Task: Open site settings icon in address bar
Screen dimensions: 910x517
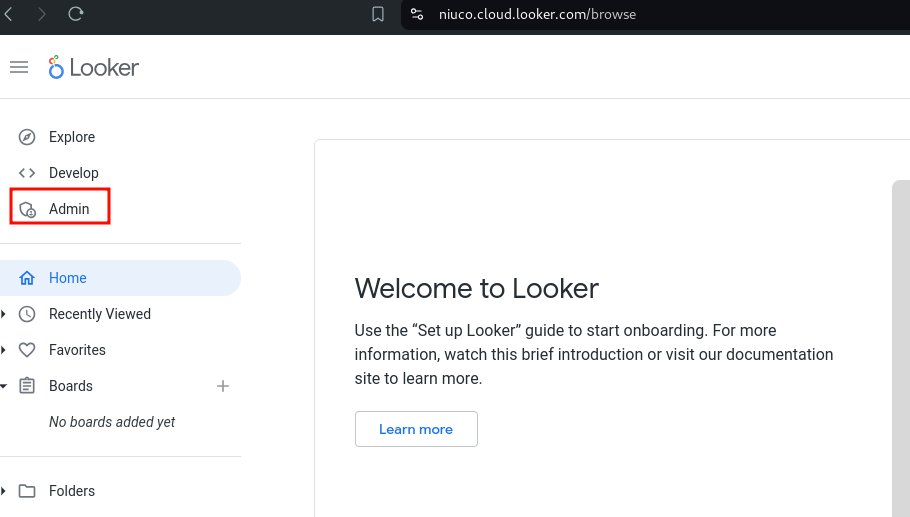Action: pyautogui.click(x=417, y=14)
